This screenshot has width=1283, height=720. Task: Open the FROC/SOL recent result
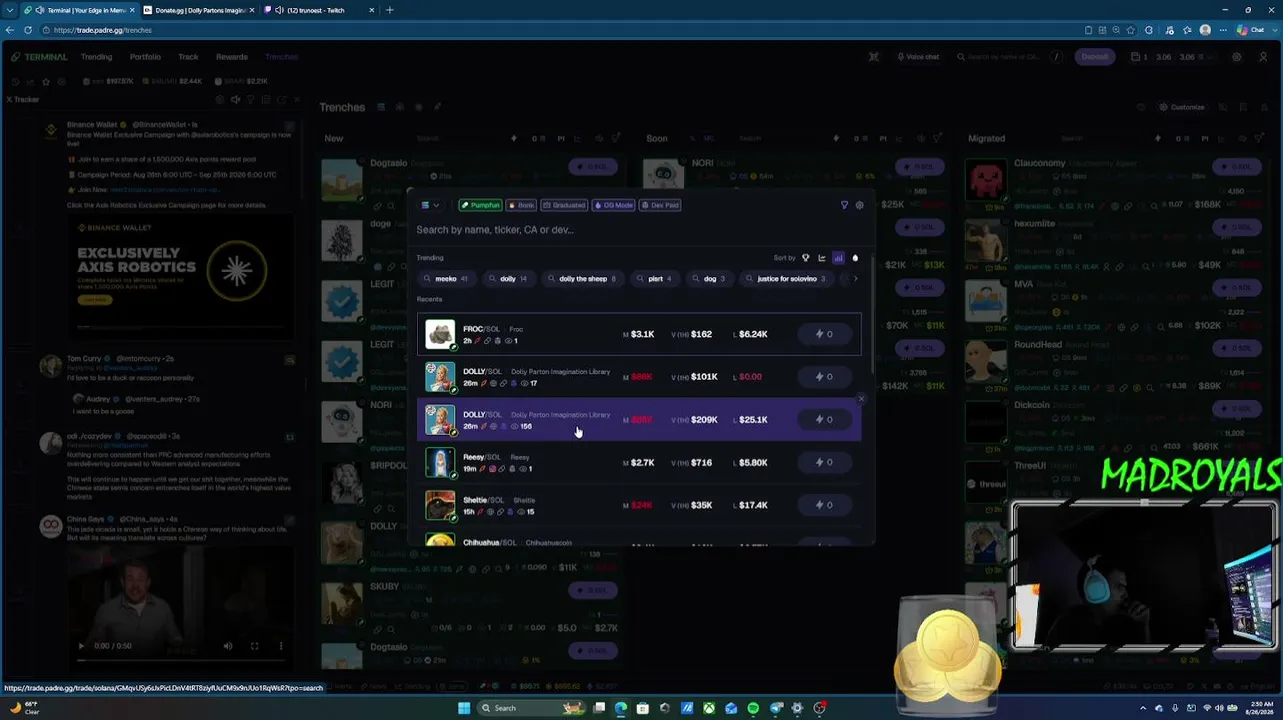coord(639,334)
